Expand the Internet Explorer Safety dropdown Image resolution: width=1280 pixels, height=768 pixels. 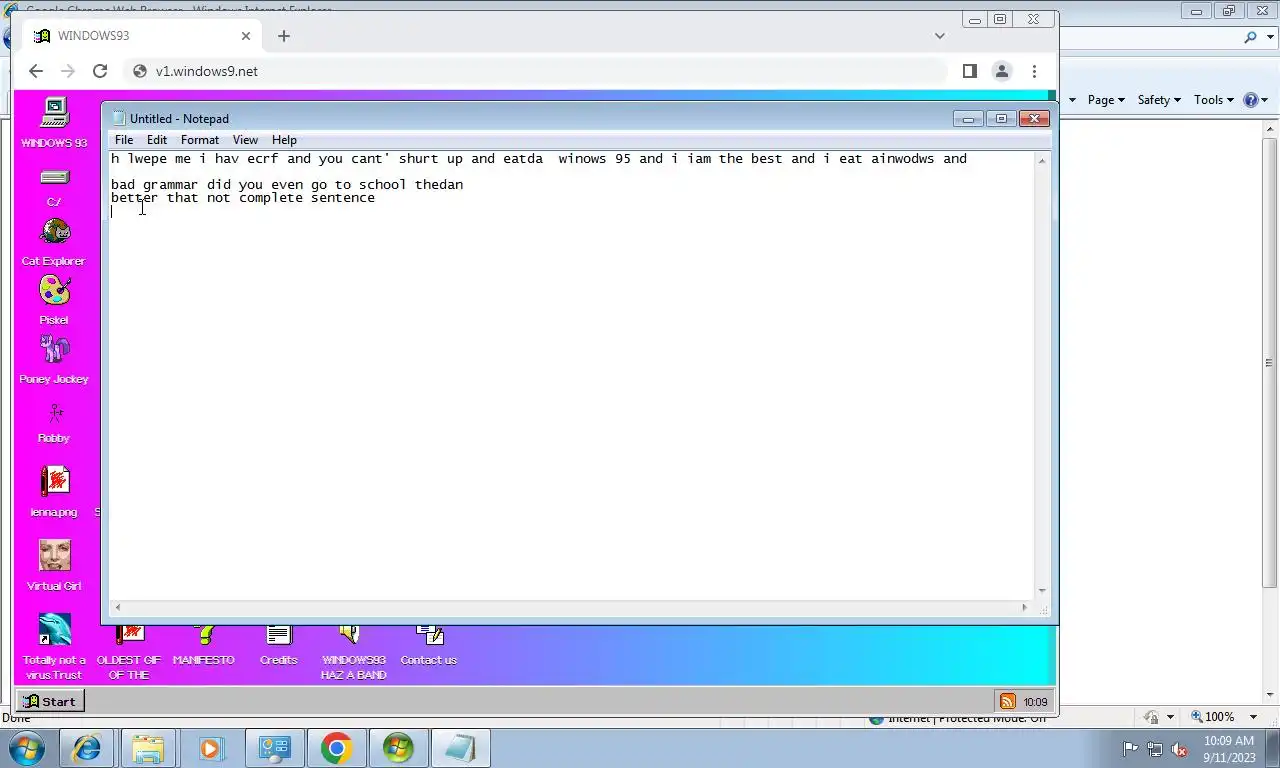[x=1159, y=100]
